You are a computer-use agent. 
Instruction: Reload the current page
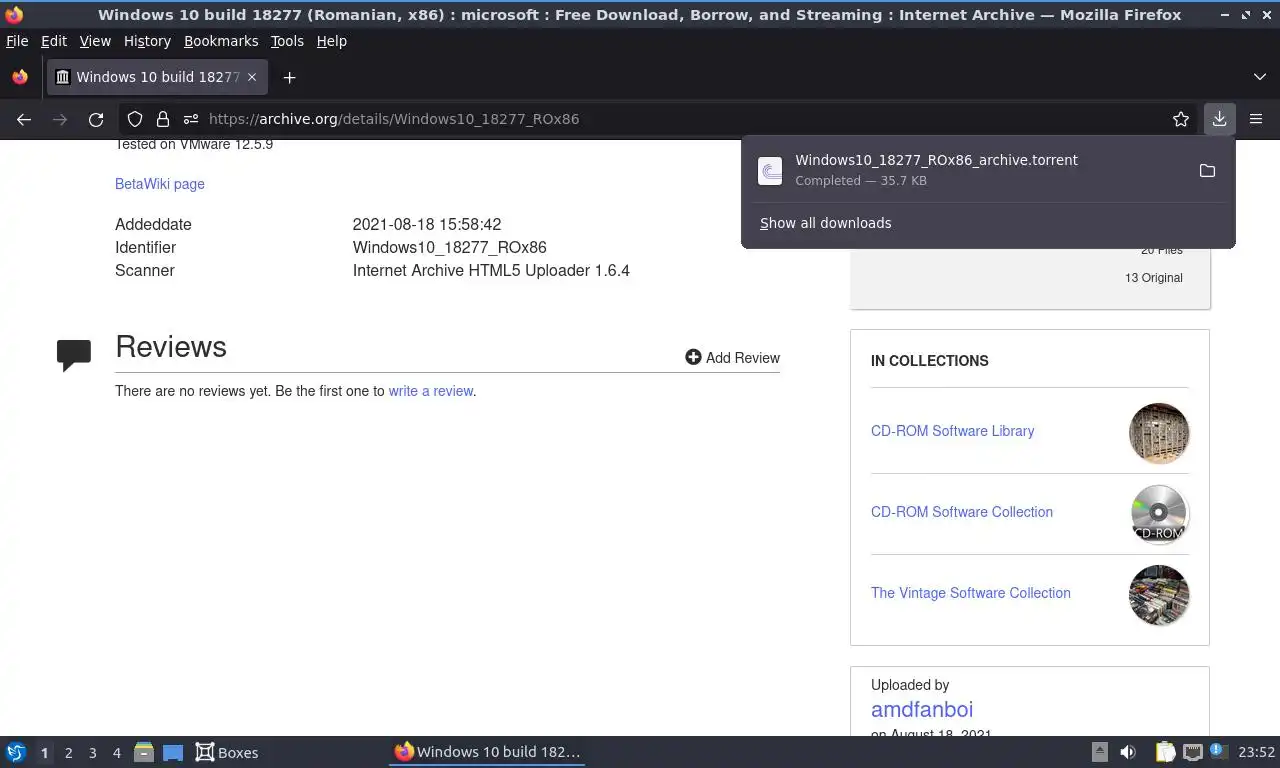[96, 119]
